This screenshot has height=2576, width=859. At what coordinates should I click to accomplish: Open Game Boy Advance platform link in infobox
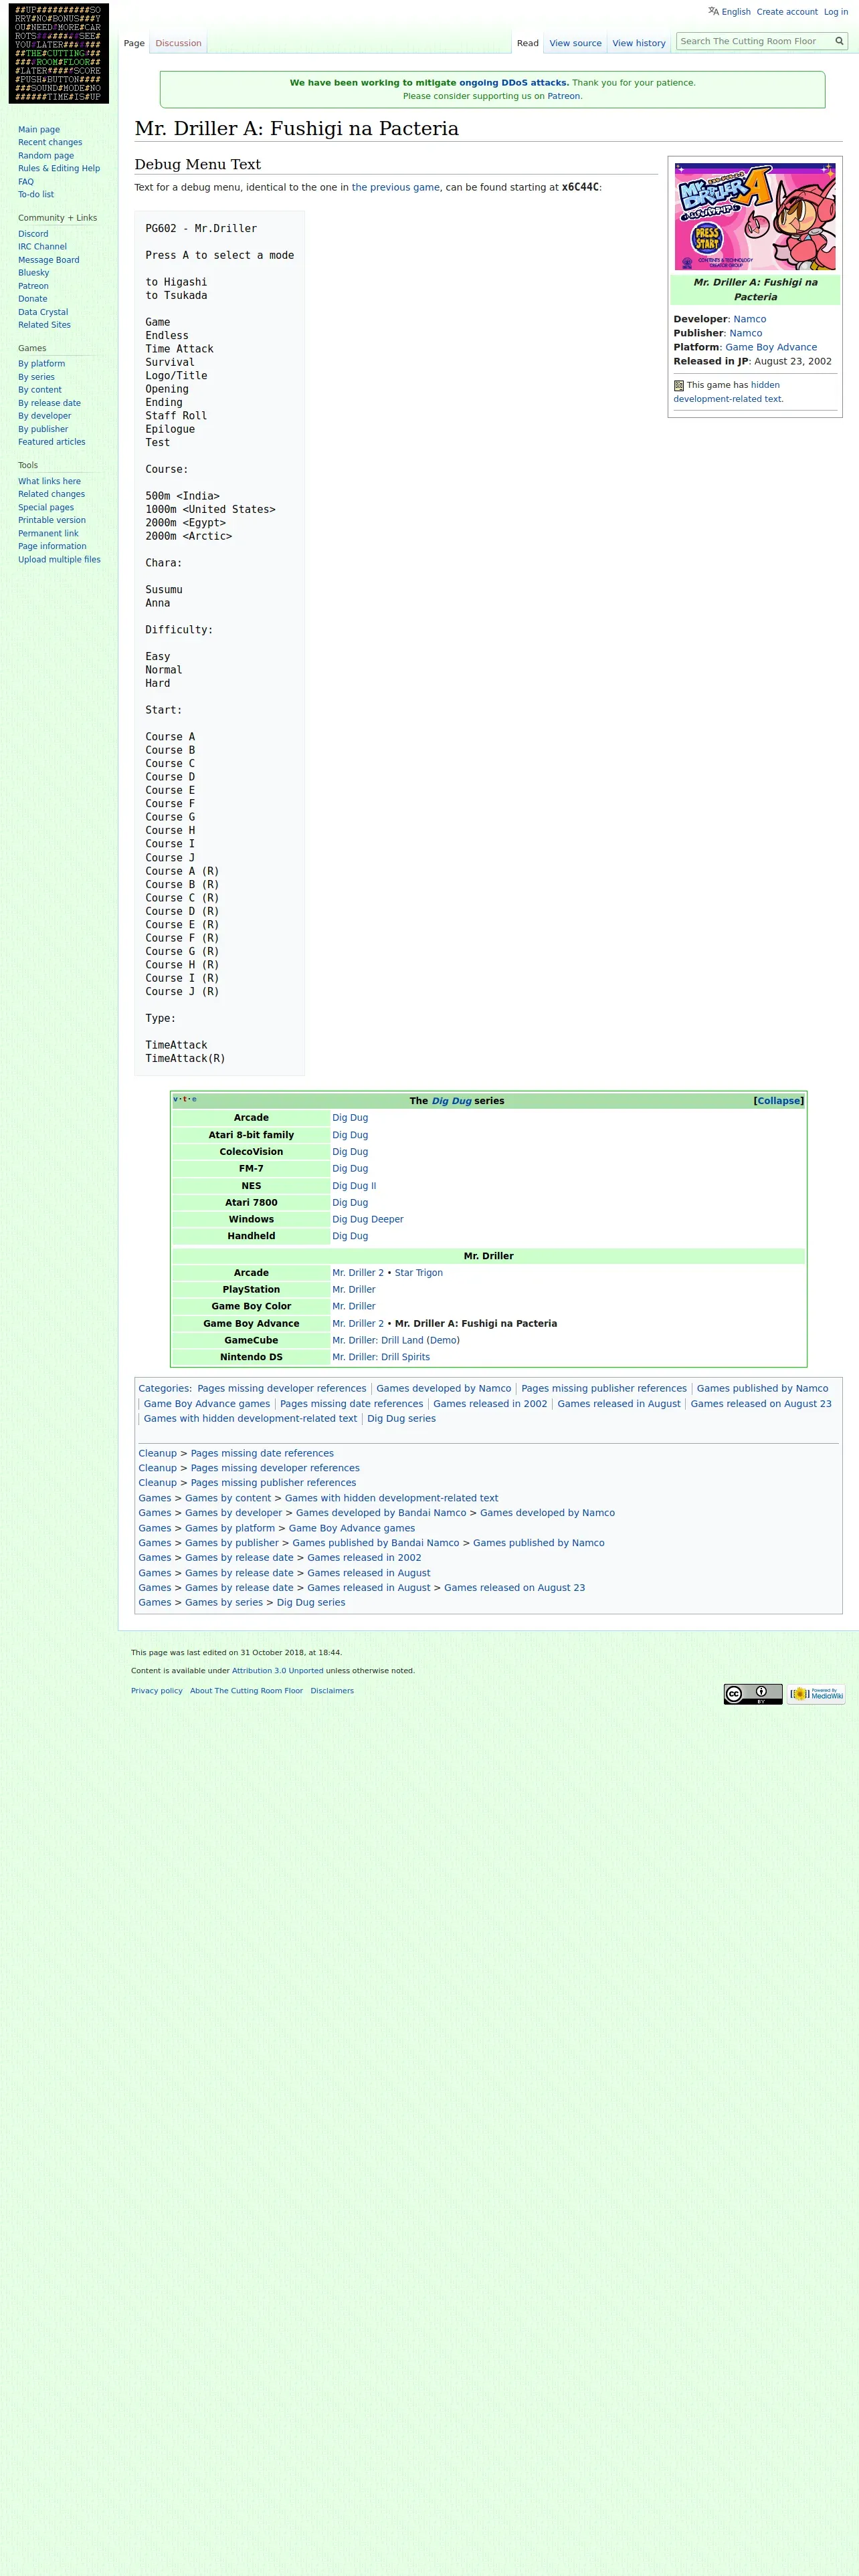click(771, 348)
